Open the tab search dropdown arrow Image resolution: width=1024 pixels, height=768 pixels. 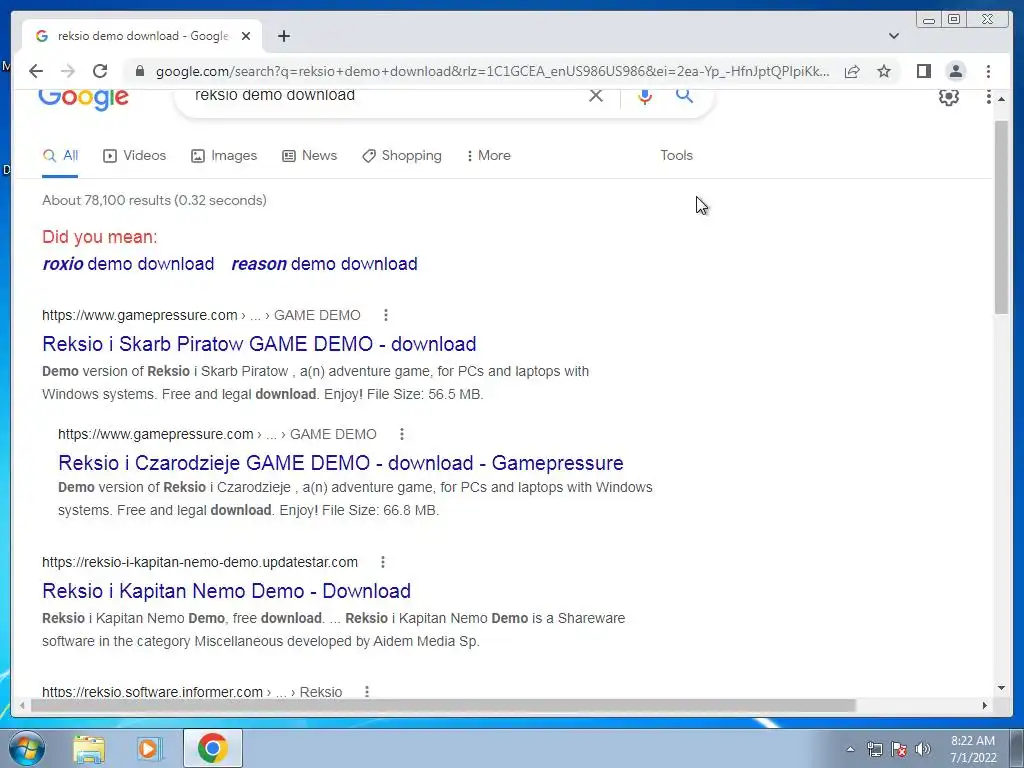(894, 36)
